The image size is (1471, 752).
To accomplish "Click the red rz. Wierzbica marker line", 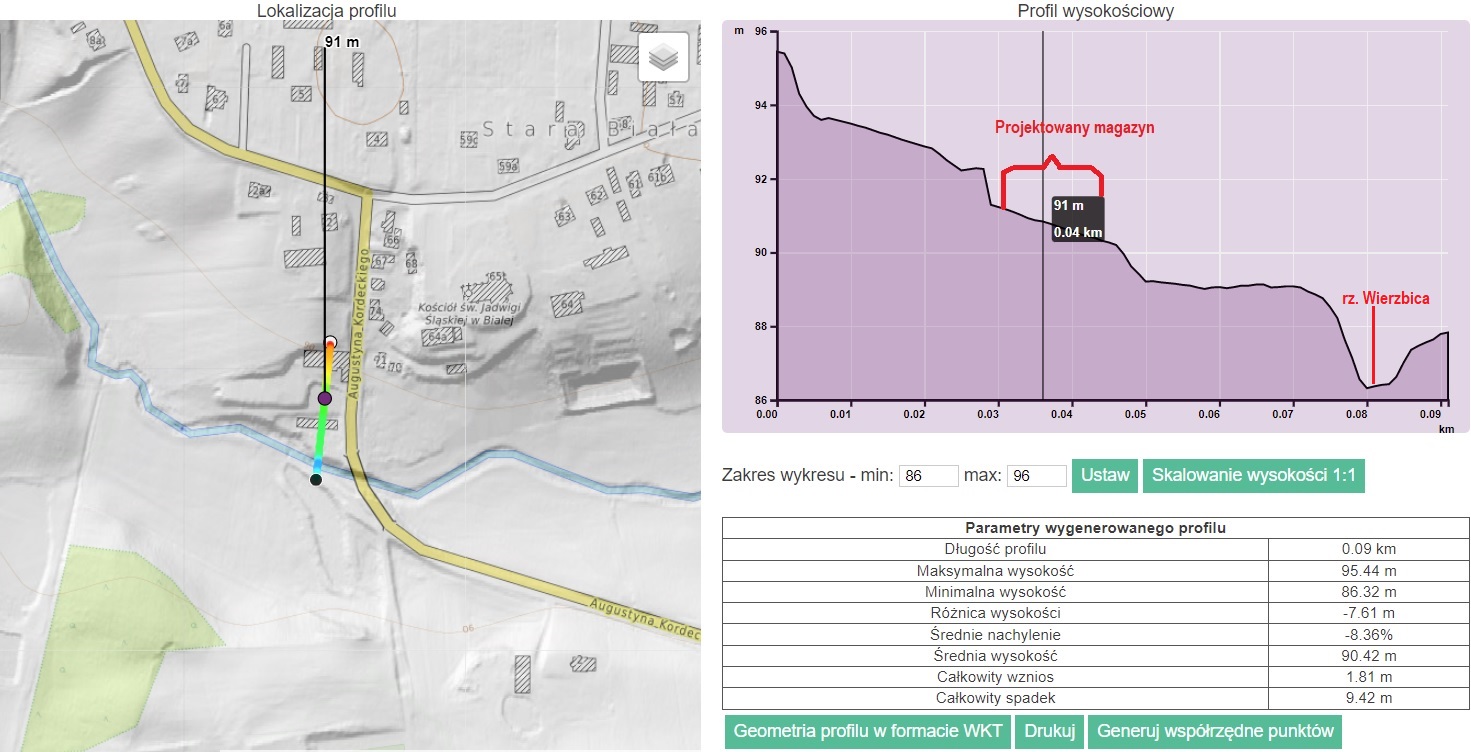I will coord(1373,345).
